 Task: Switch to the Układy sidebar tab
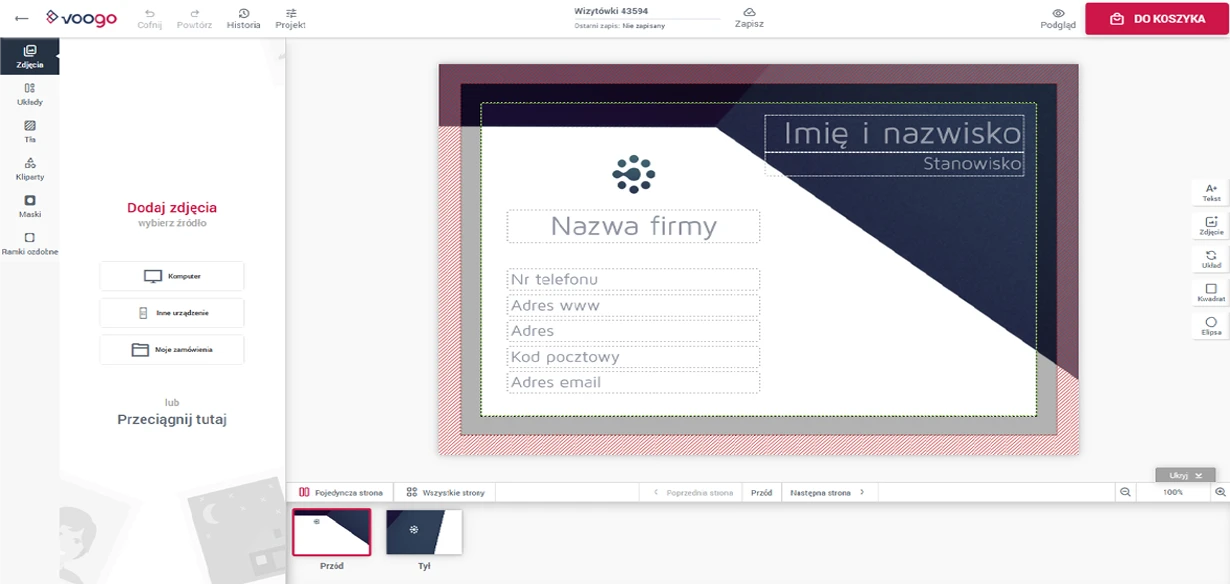[x=29, y=94]
